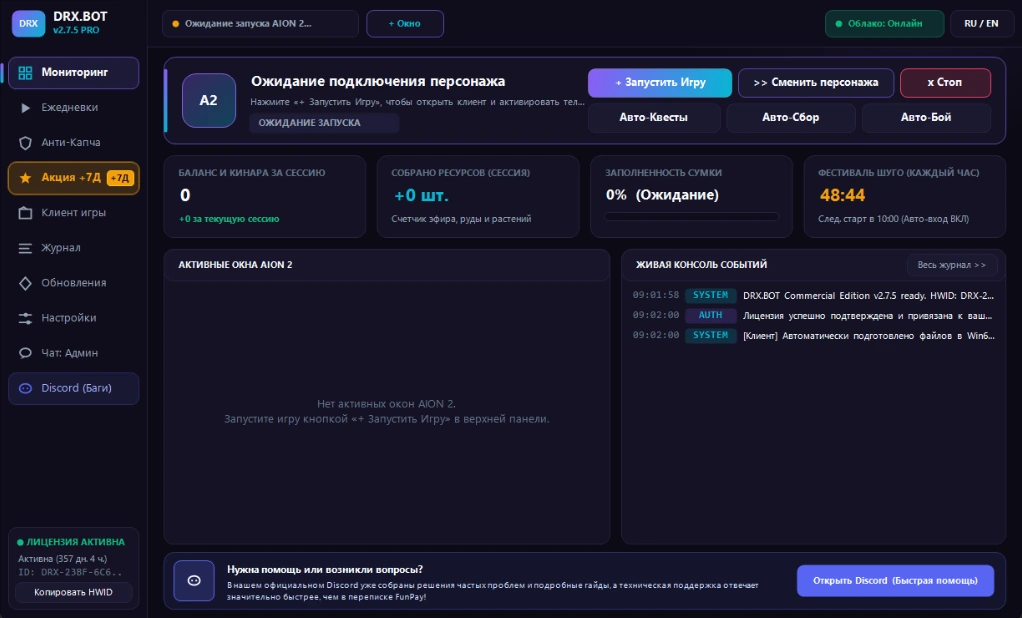Image resolution: width=1022 pixels, height=618 pixels.
Task: Click the +0 шт. resources value
Action: [421, 195]
